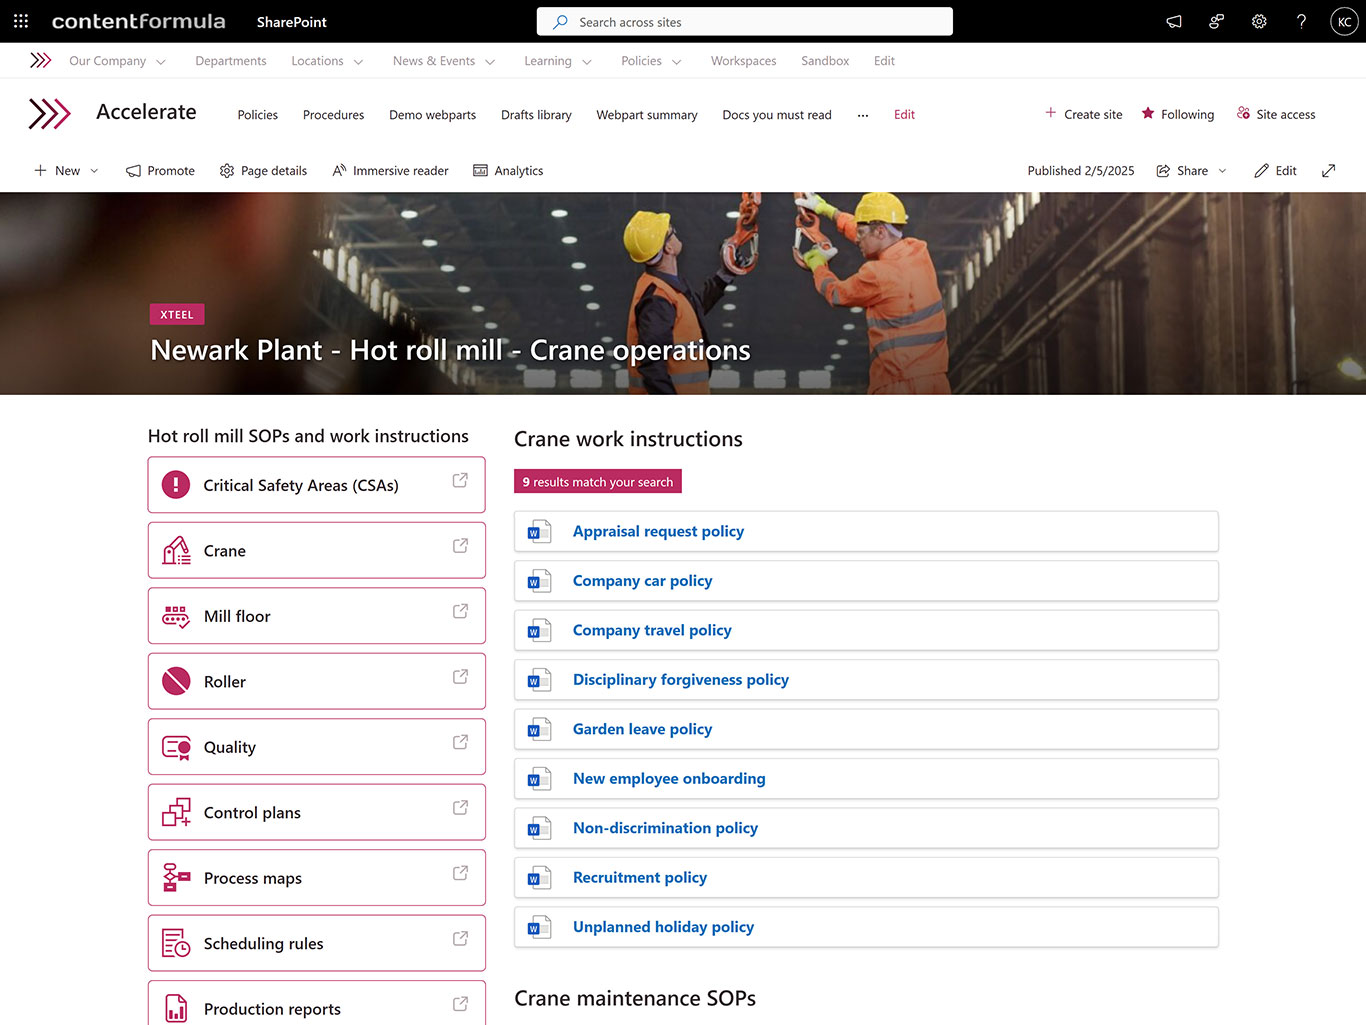Click the megaphone notifications icon
Image resolution: width=1366 pixels, height=1025 pixels.
point(1174,21)
